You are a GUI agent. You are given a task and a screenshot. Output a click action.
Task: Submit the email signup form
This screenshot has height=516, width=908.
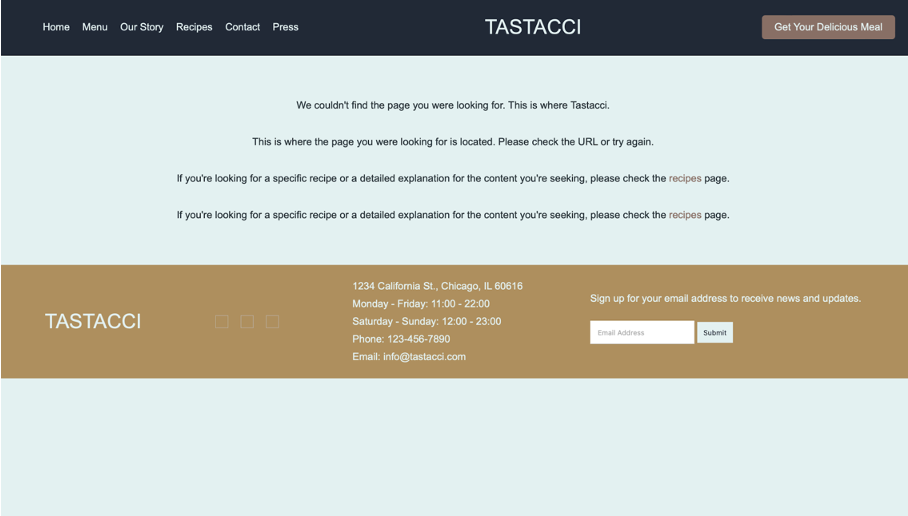click(x=714, y=332)
